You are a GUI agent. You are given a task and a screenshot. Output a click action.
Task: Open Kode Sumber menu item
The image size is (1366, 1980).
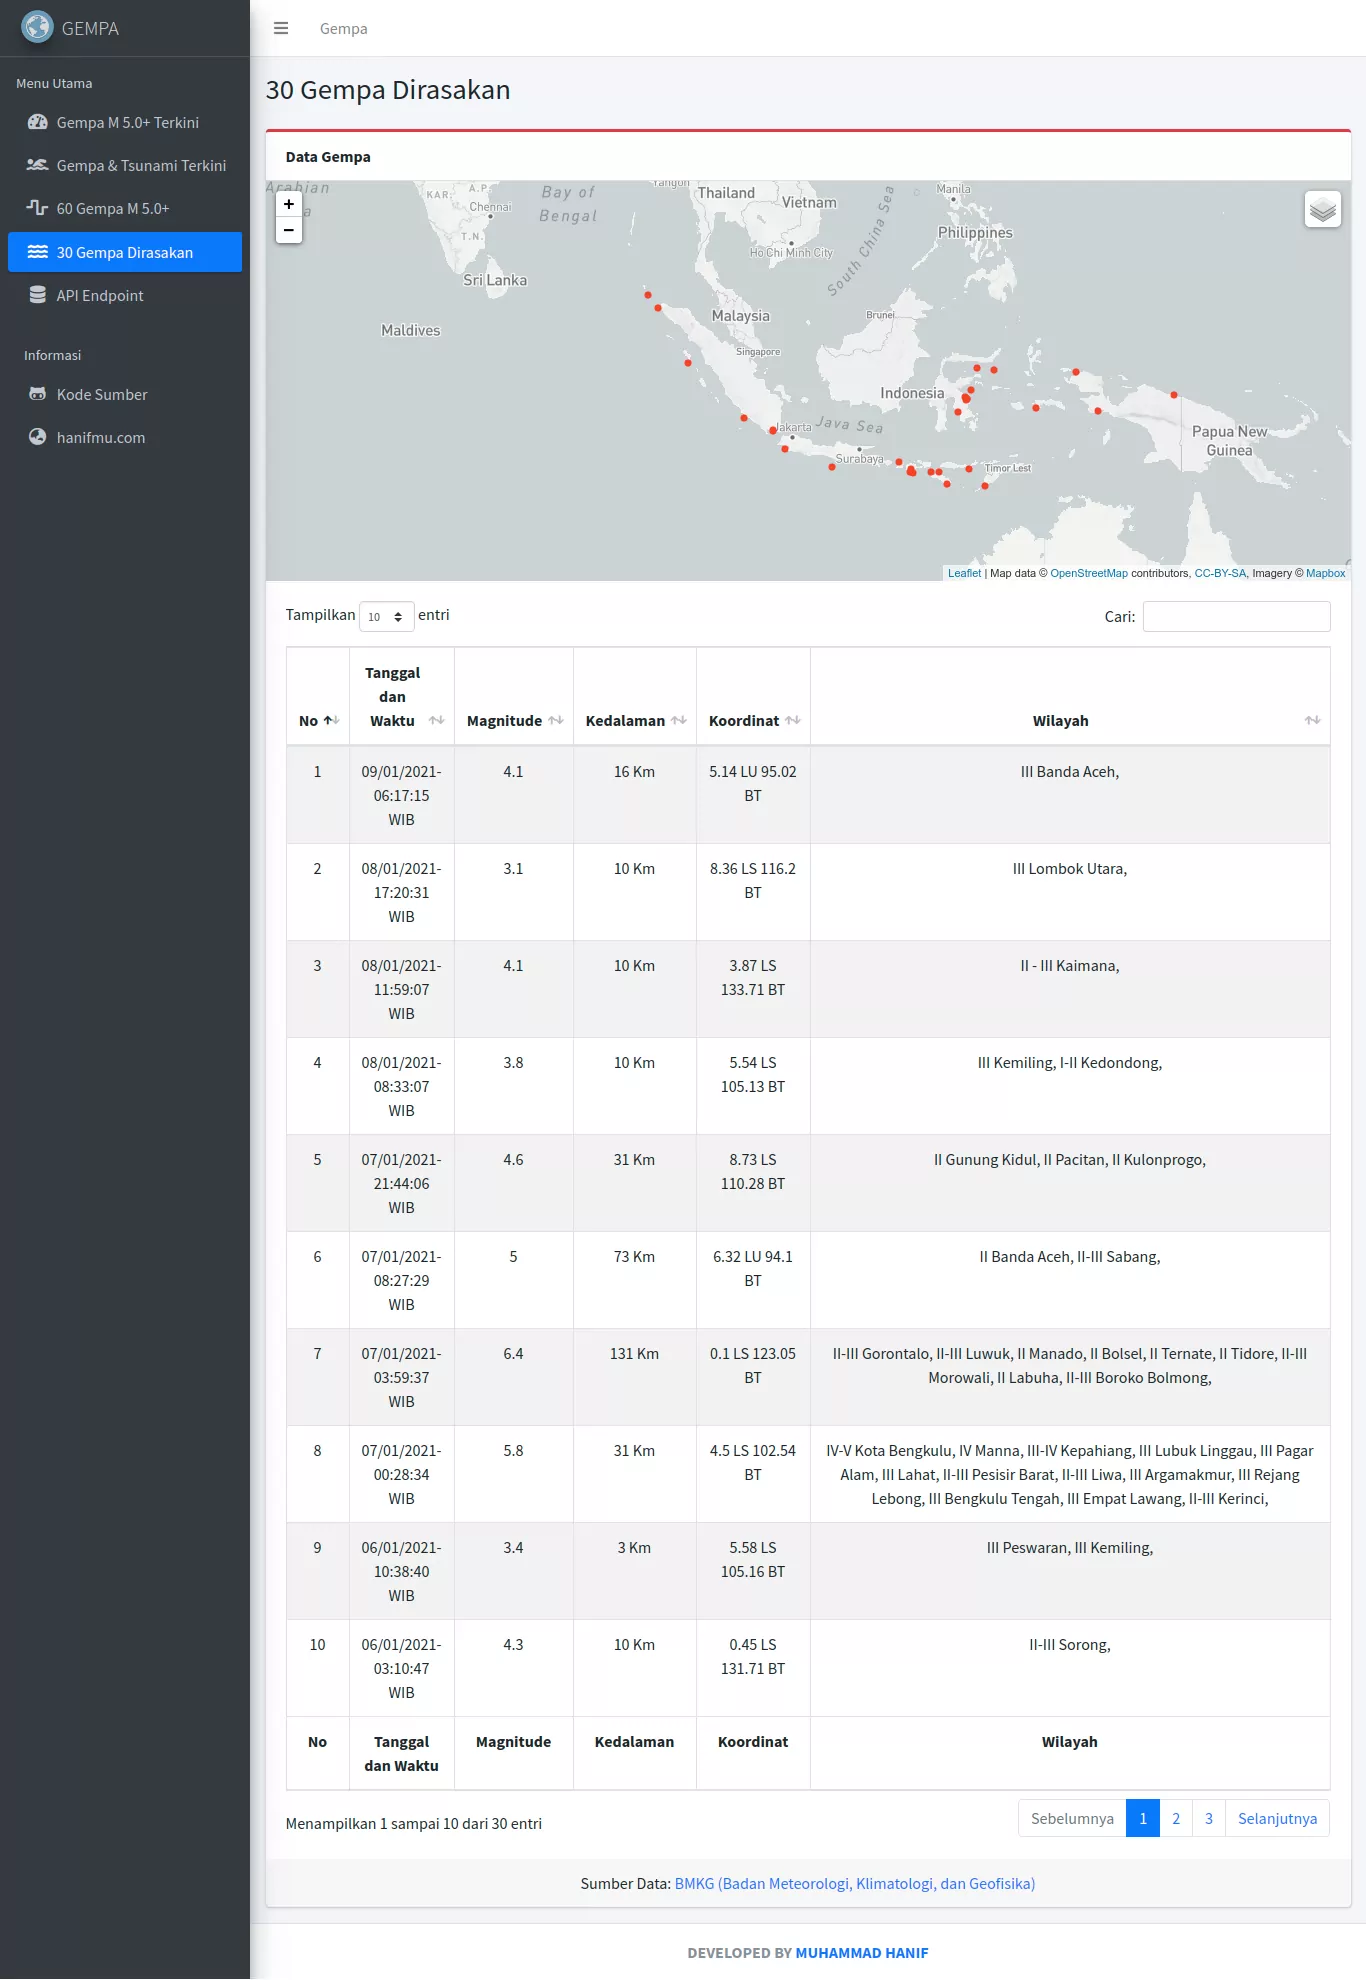(125, 394)
